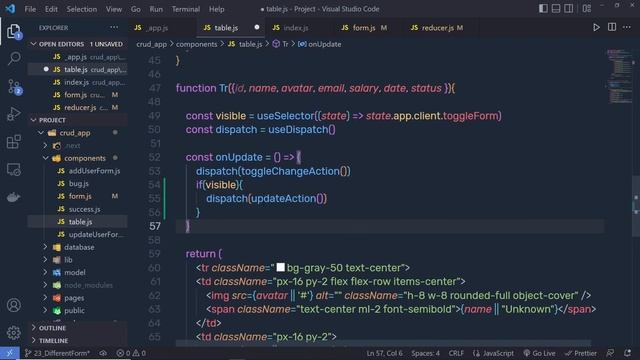
Task: Open Remote Explorer icon in activity bar
Action: tap(13, 169)
